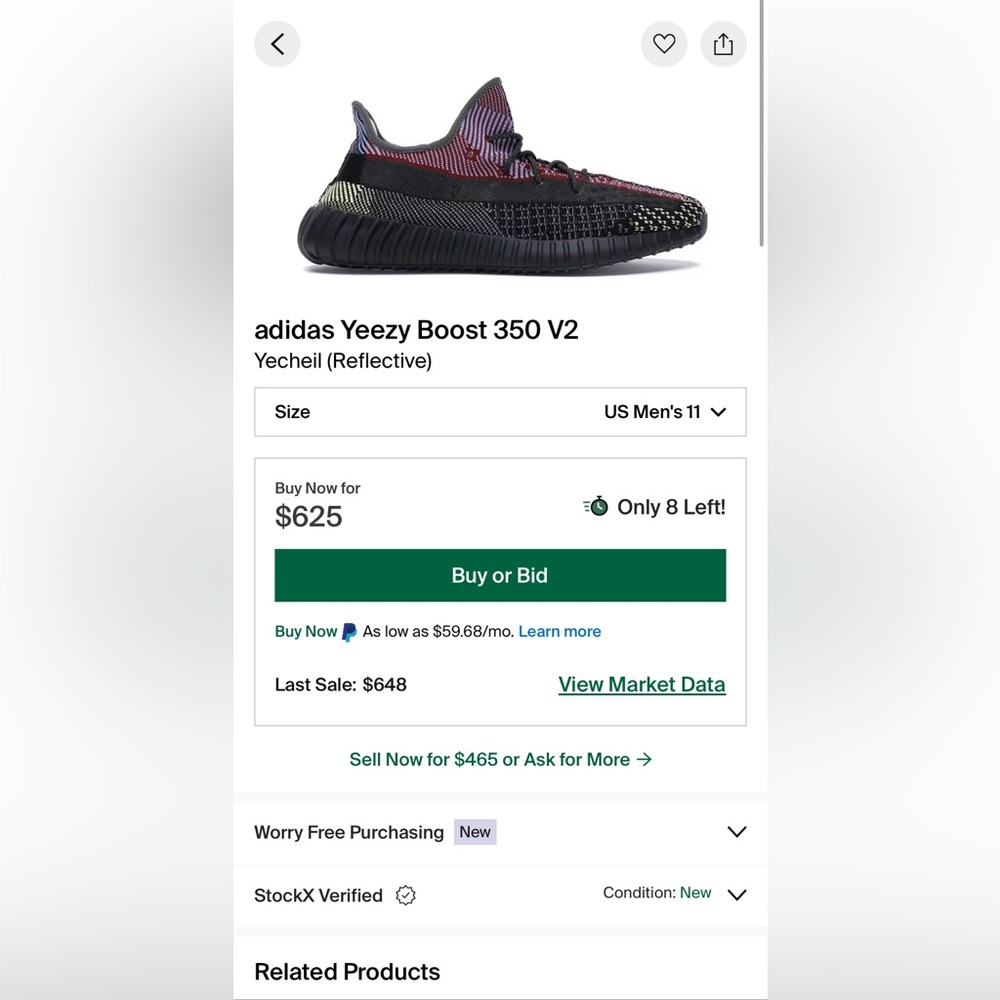The width and height of the screenshot is (1000, 1000).
Task: Click the StockX Verified checkmark badge
Action: (405, 896)
